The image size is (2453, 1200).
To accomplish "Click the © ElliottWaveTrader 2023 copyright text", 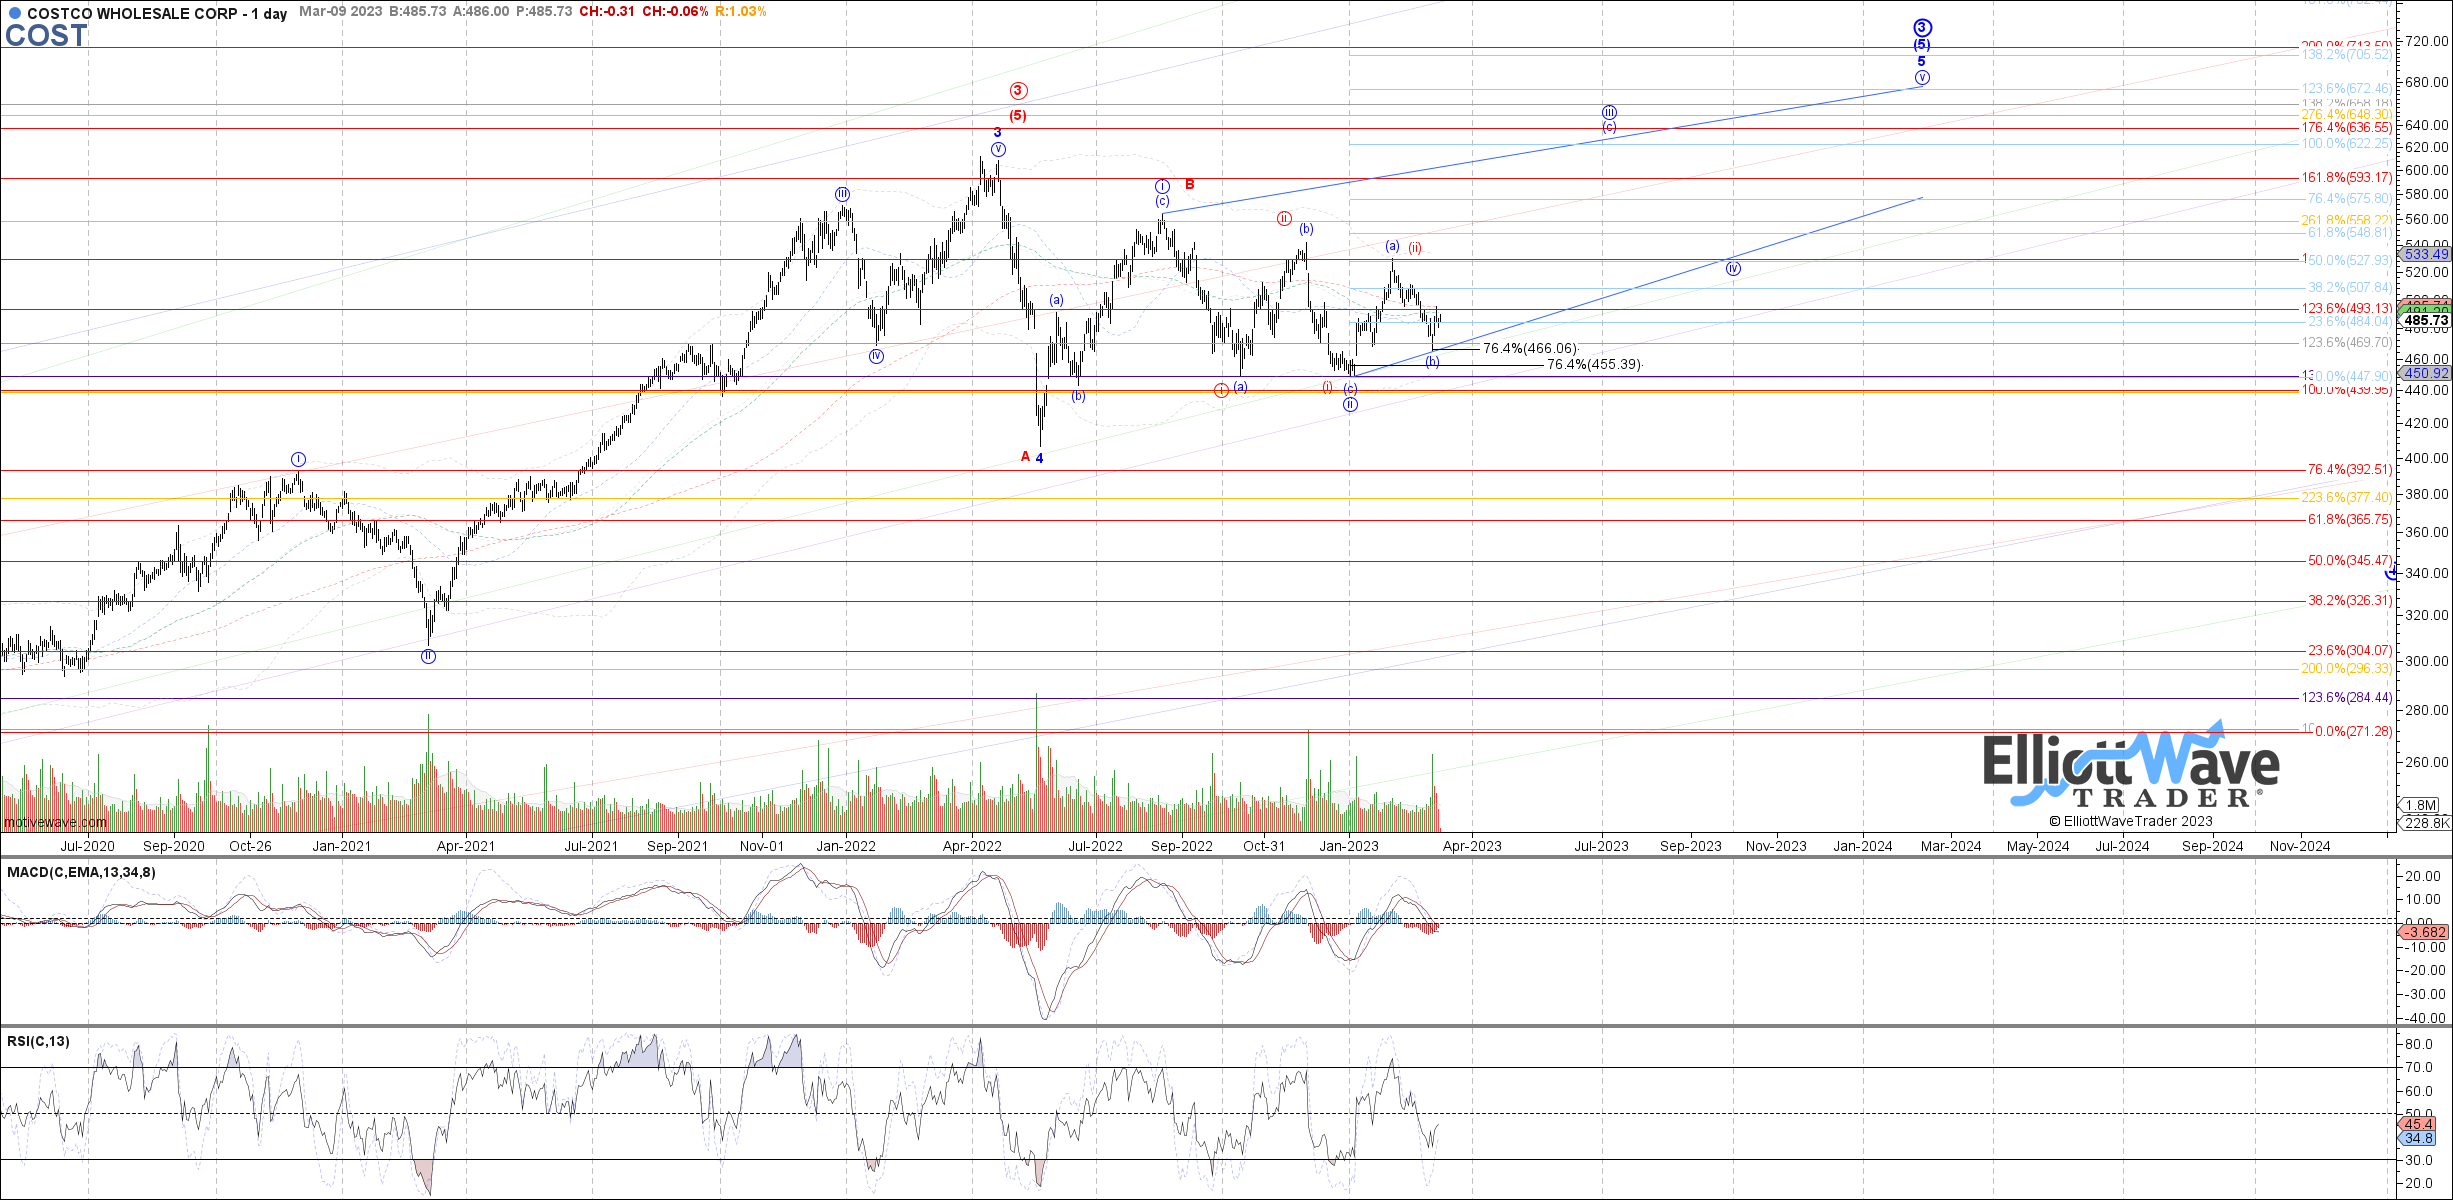I will click(2131, 821).
